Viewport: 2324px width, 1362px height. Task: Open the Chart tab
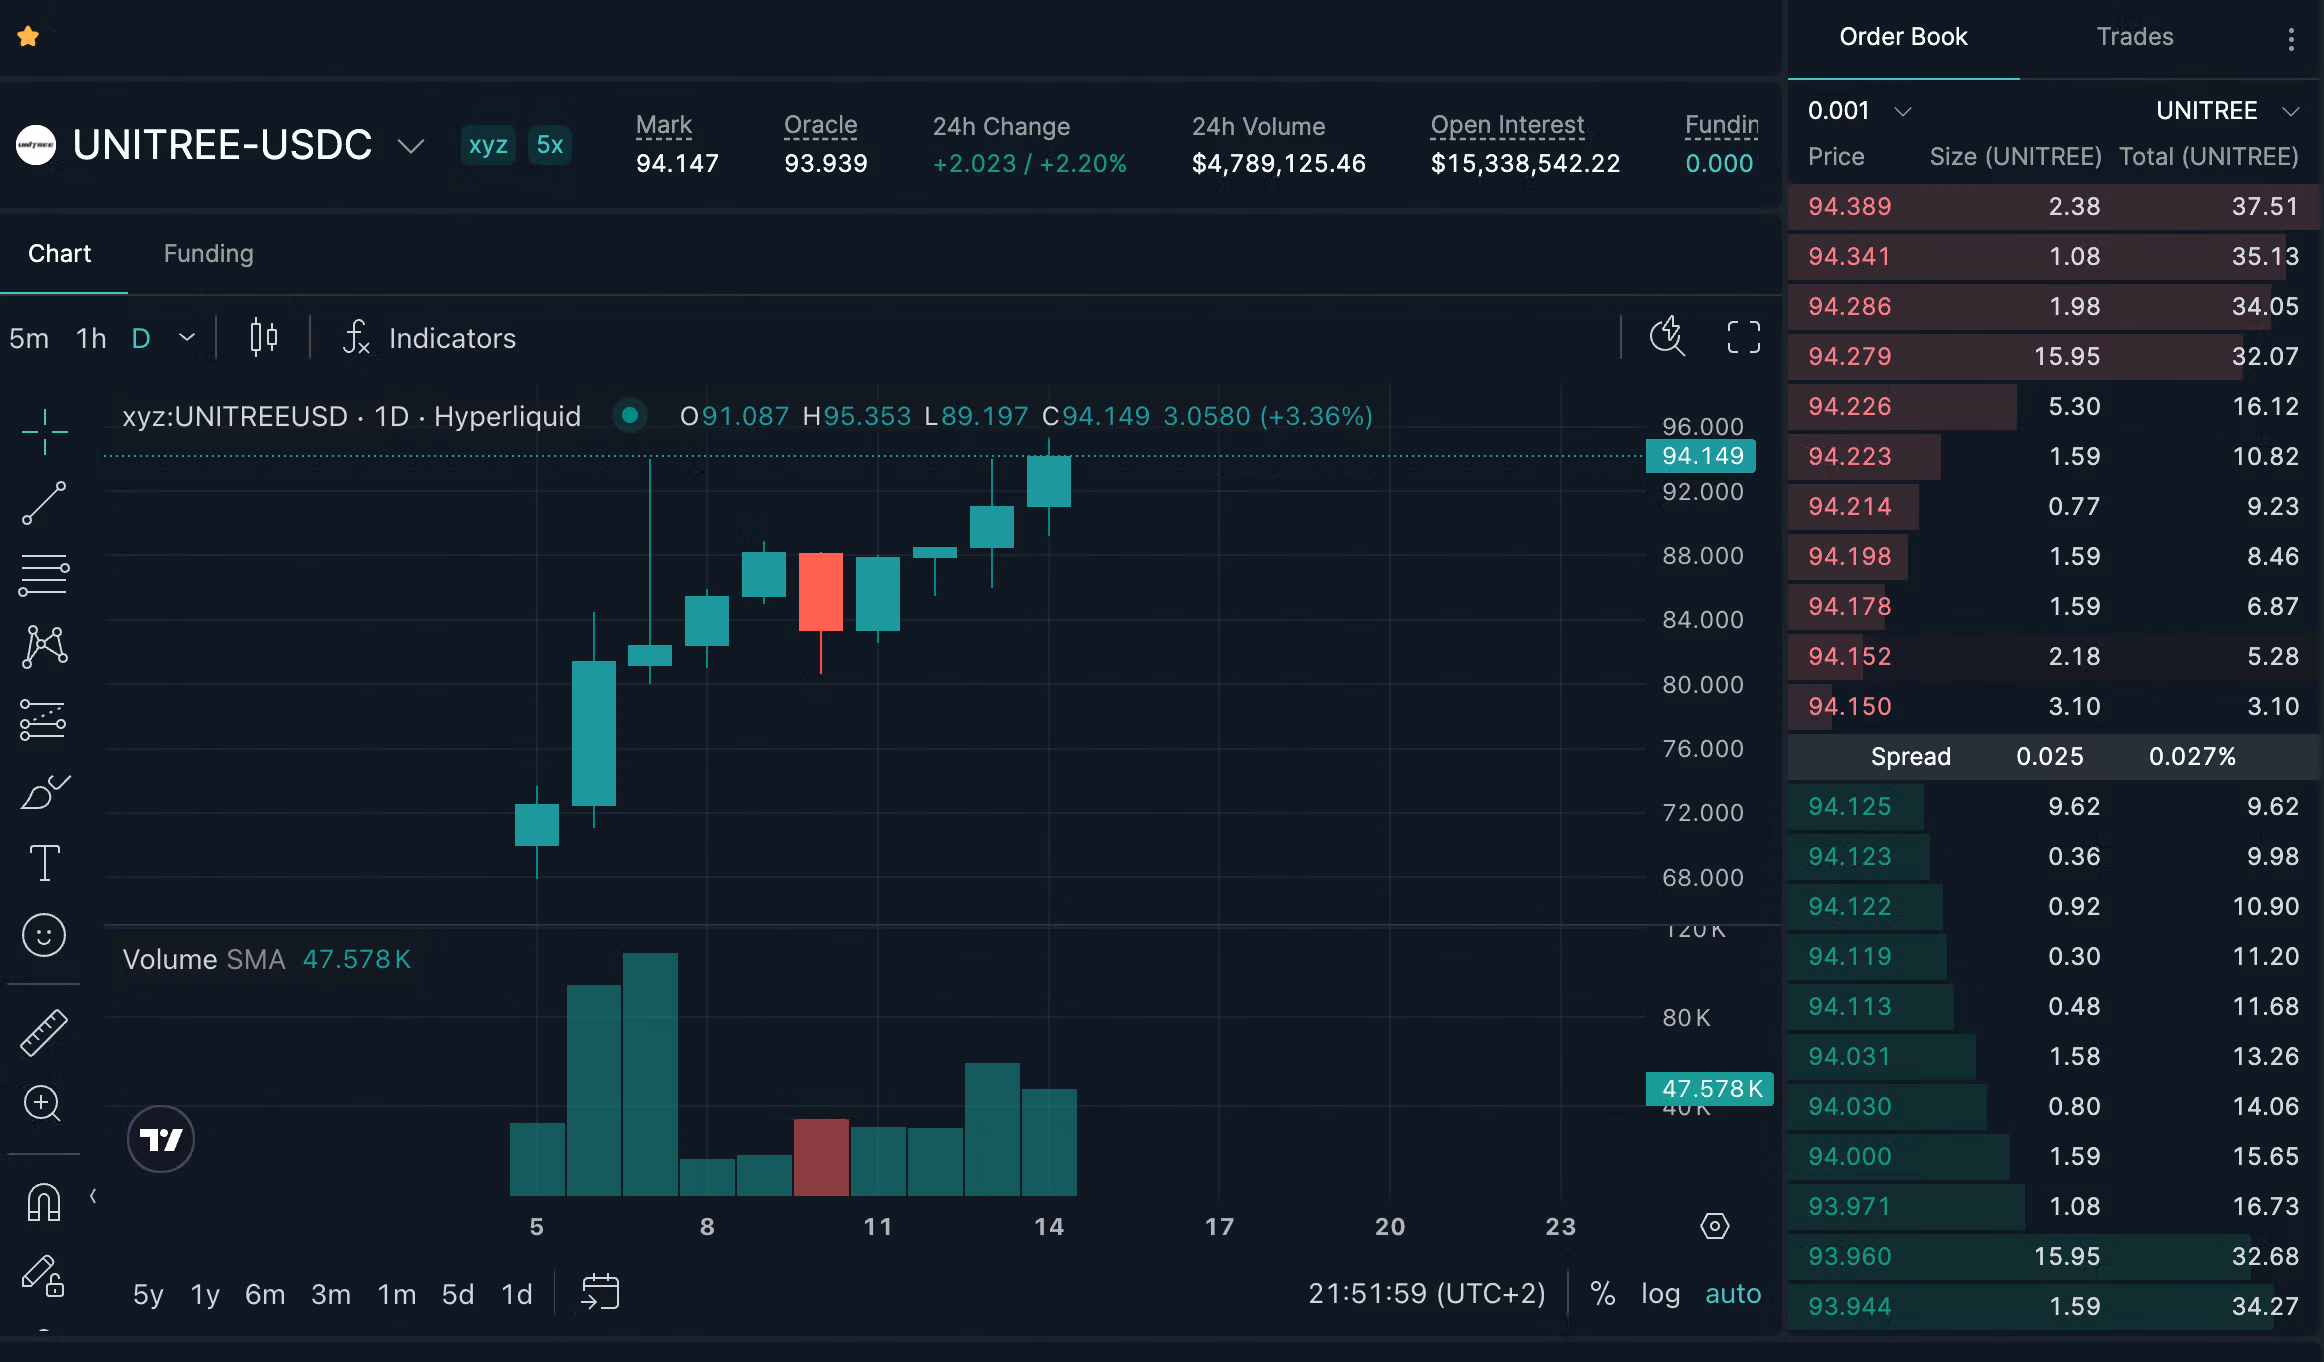(x=60, y=254)
